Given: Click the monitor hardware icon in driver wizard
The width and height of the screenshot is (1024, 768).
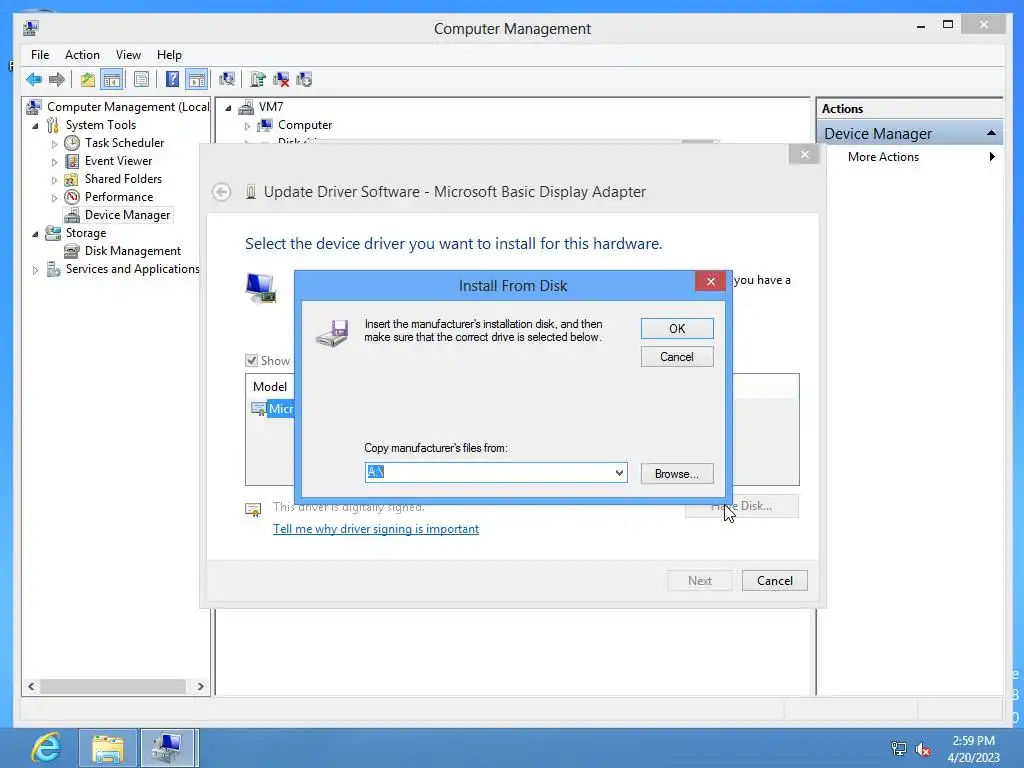Looking at the screenshot, I should coord(261,288).
